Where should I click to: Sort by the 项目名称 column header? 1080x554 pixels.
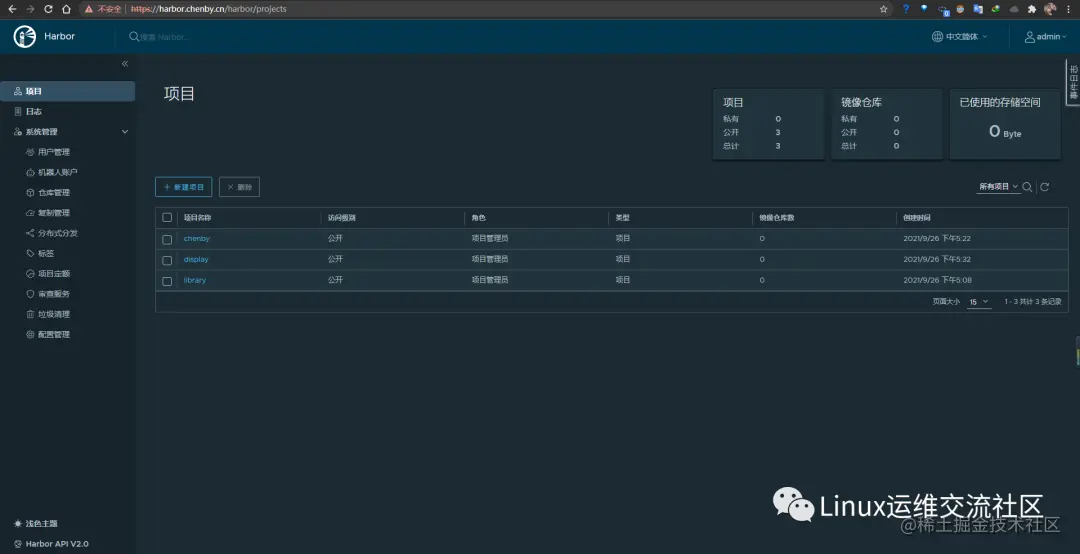coord(197,218)
